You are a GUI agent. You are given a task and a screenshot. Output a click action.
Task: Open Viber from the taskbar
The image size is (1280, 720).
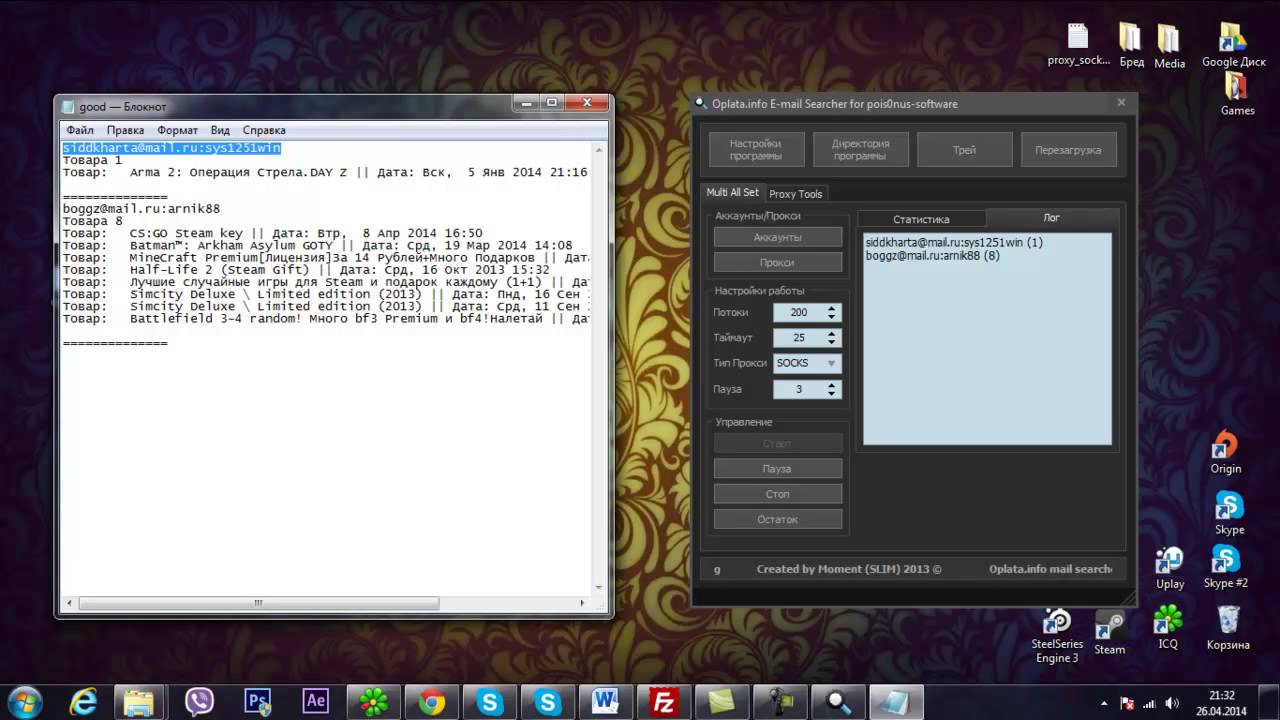click(x=199, y=702)
